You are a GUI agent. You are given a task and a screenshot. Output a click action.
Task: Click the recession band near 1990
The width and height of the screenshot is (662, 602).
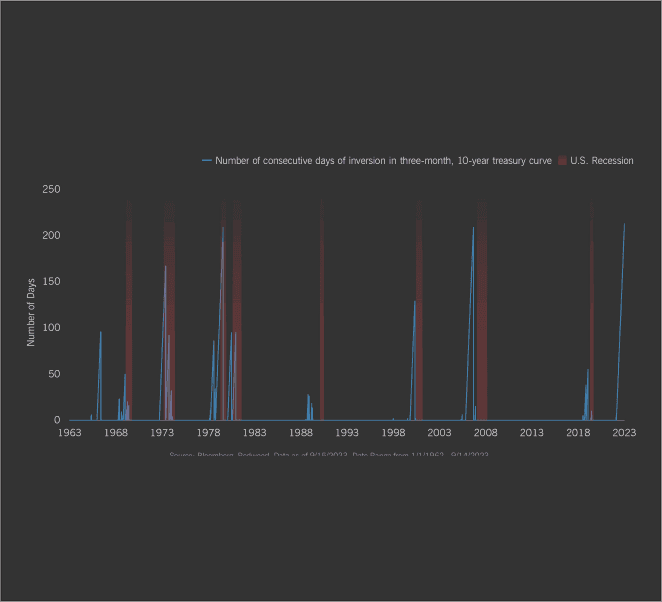tap(322, 310)
